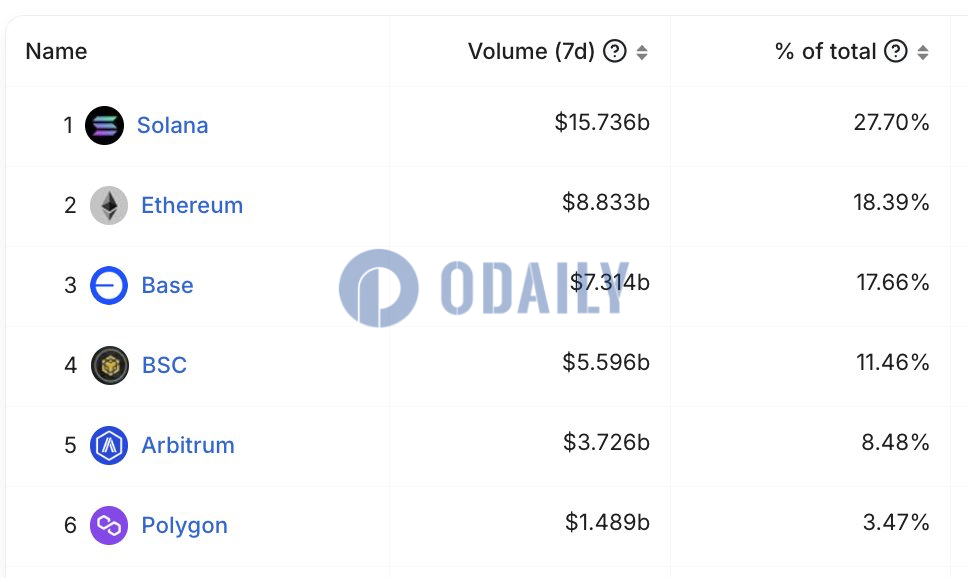
Task: Click the Volume (7d) column header text
Action: click(531, 51)
